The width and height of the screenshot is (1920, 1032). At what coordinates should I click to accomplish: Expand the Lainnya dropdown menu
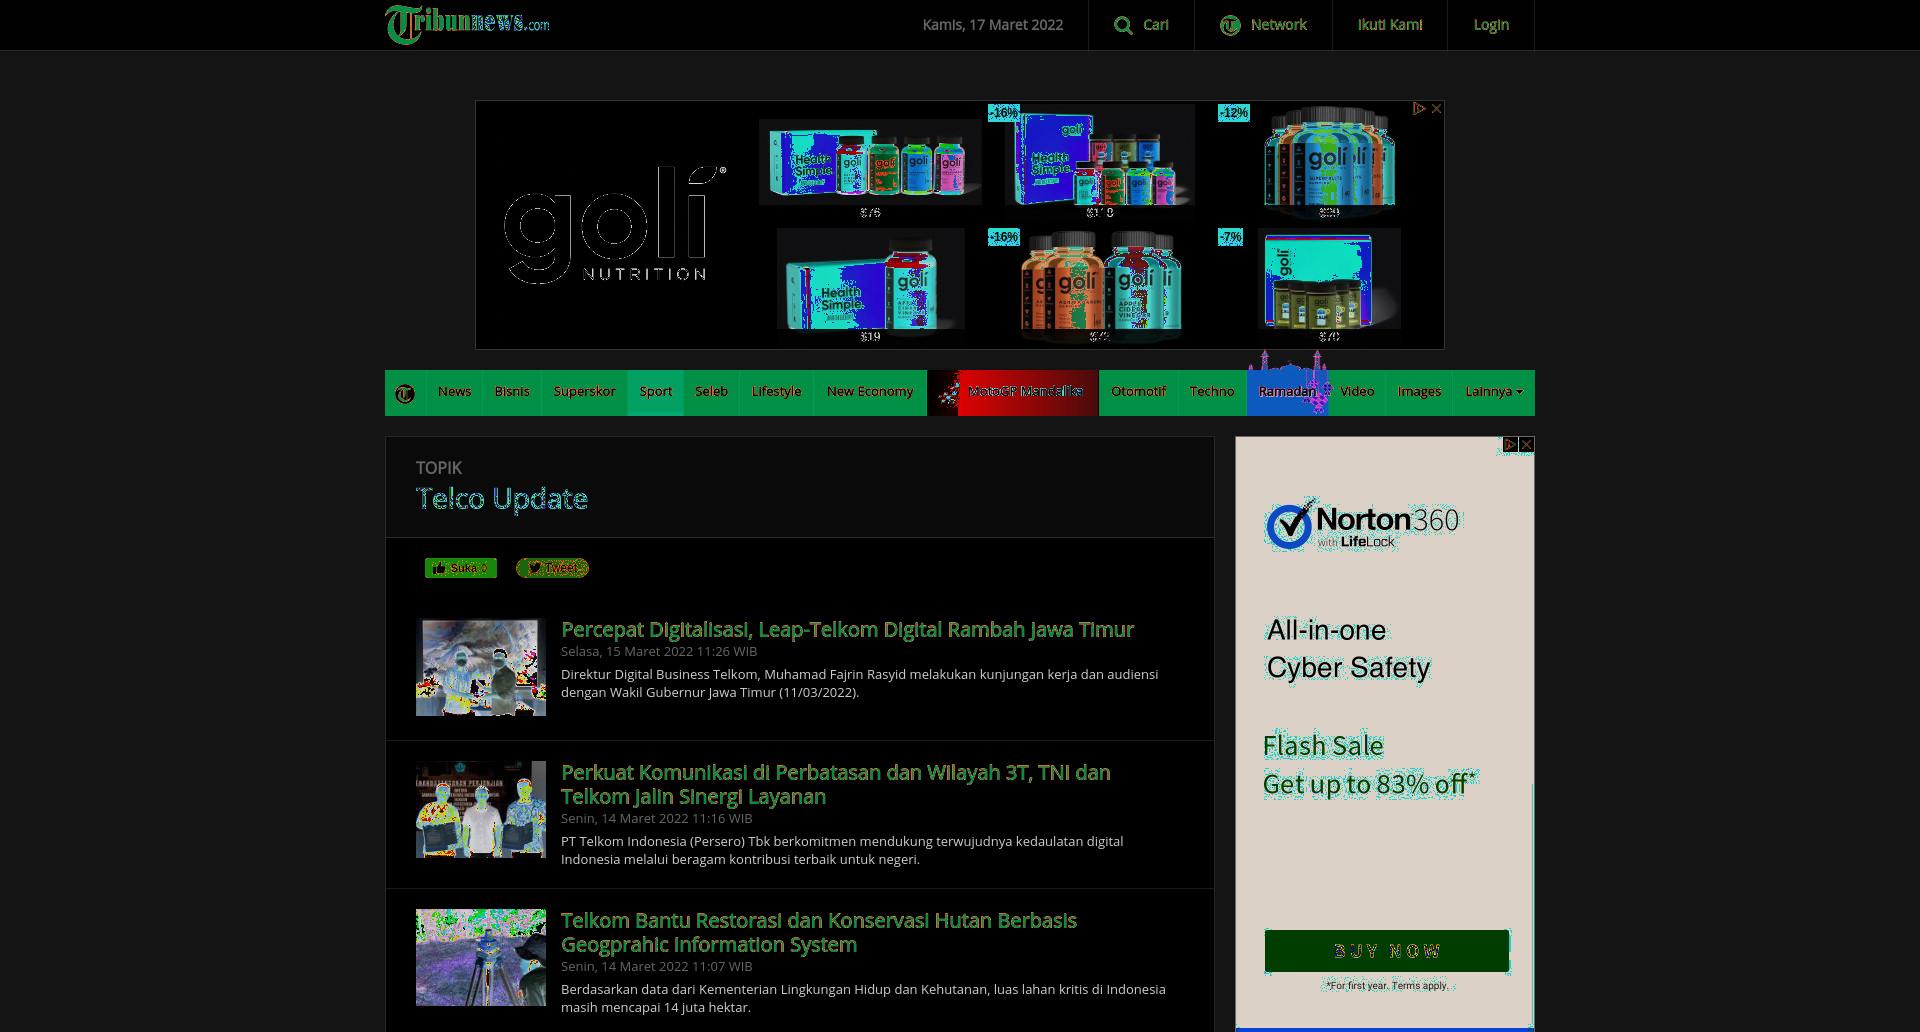(1494, 392)
